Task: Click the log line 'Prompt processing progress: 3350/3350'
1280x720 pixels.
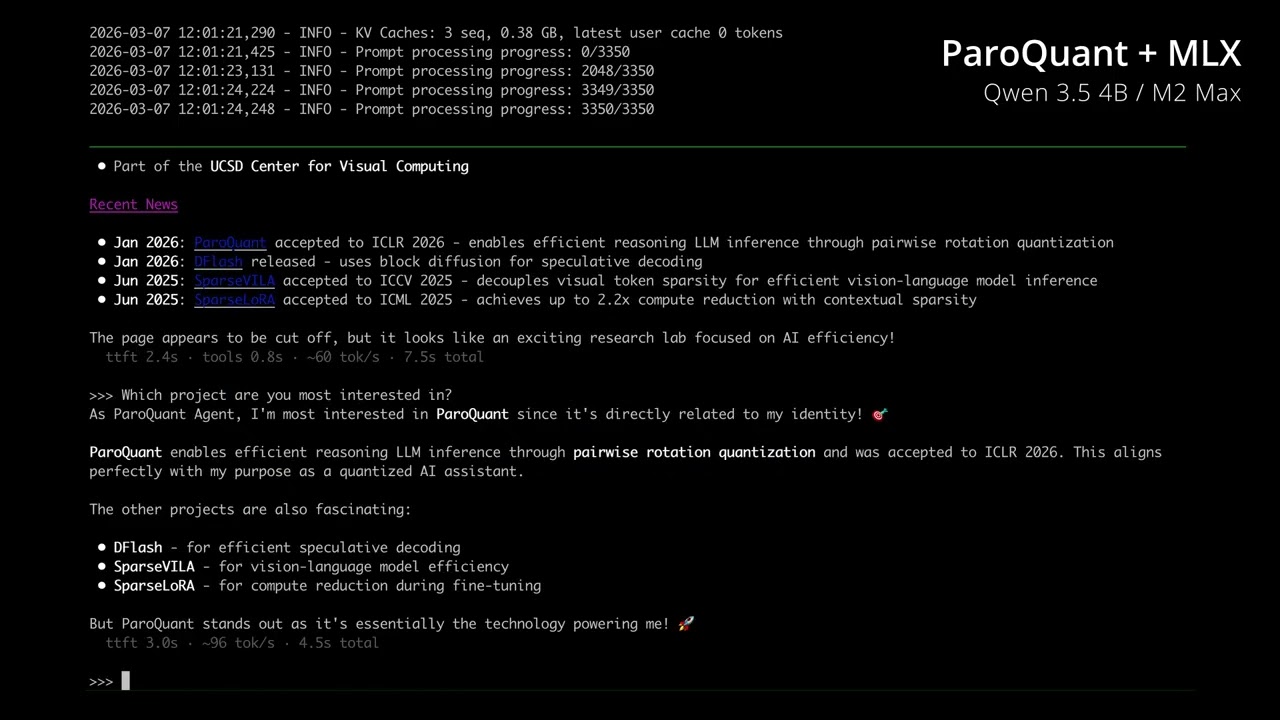Action: pyautogui.click(x=371, y=109)
